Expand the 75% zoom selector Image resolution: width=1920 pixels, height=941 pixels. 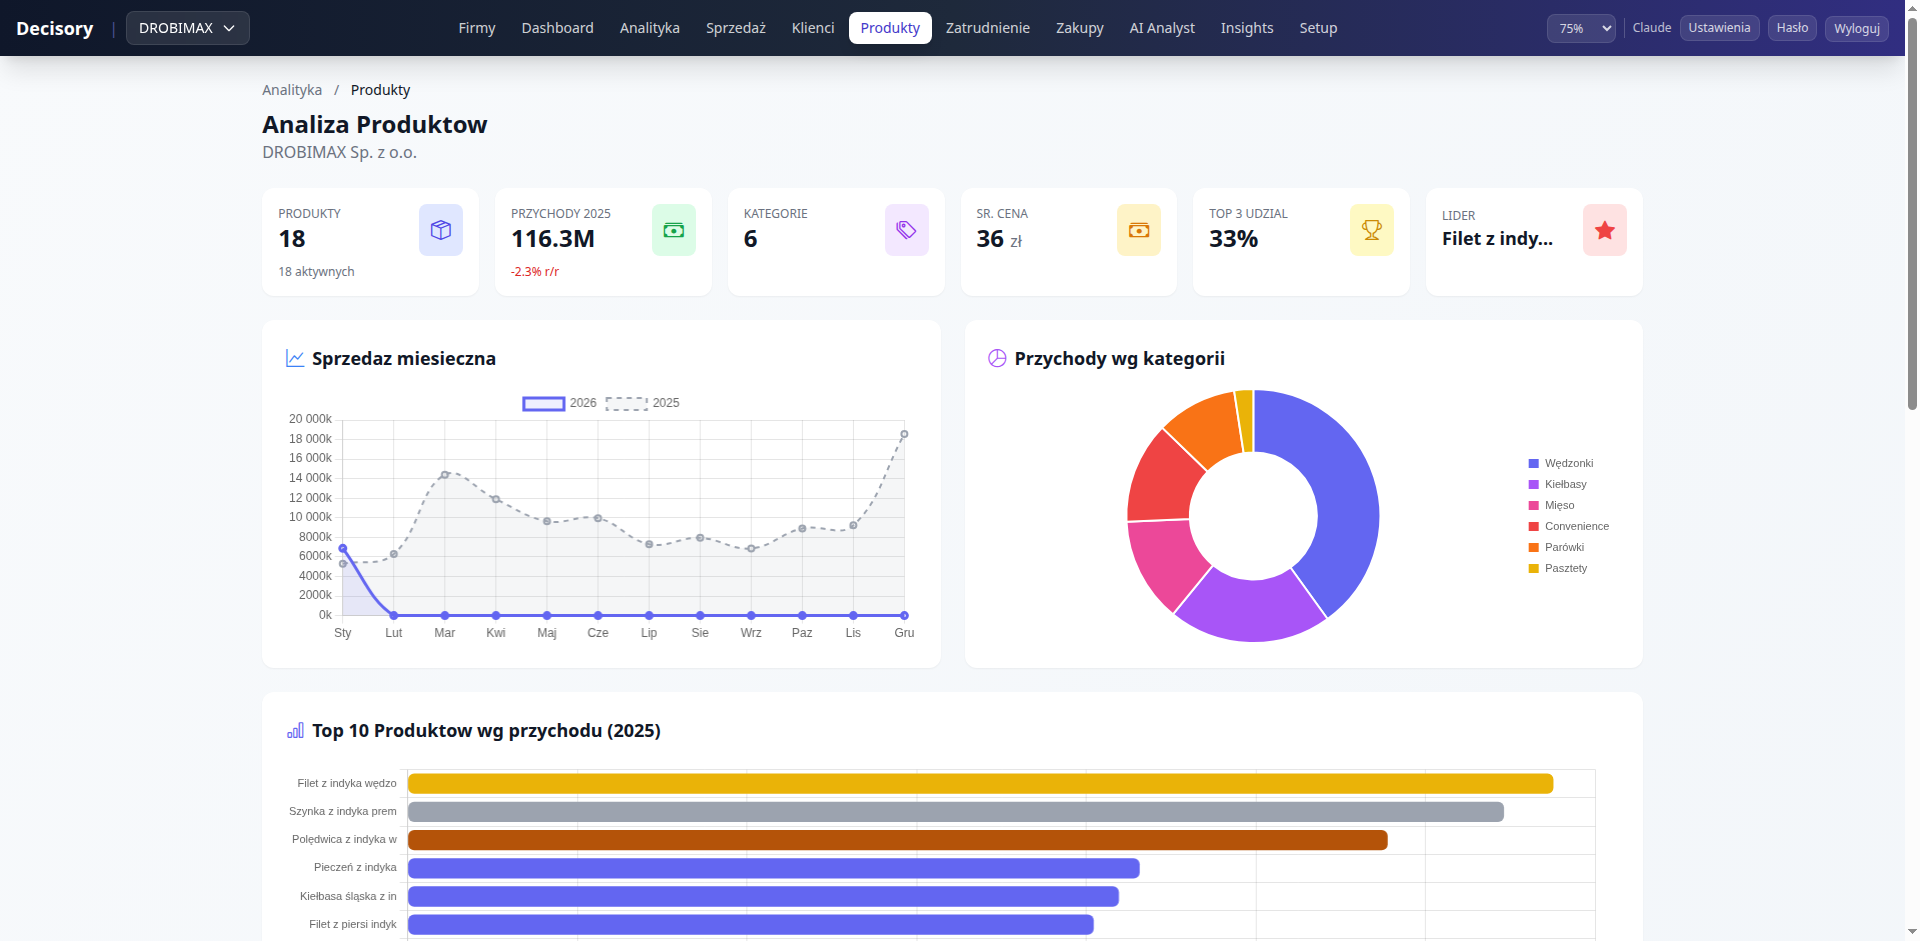(1580, 28)
